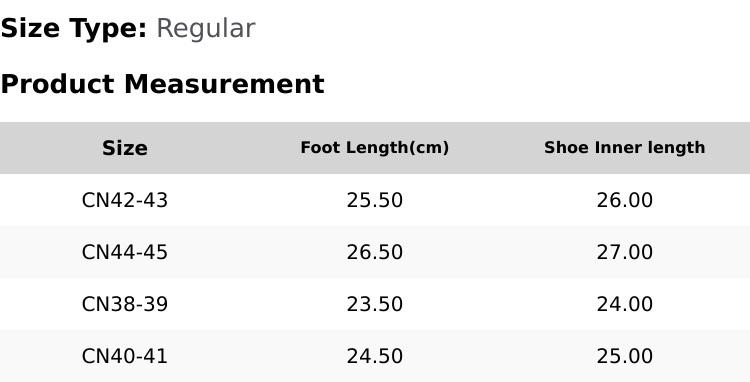Click the 27.00 inner length value
This screenshot has width=750, height=382.
pyautogui.click(x=625, y=252)
